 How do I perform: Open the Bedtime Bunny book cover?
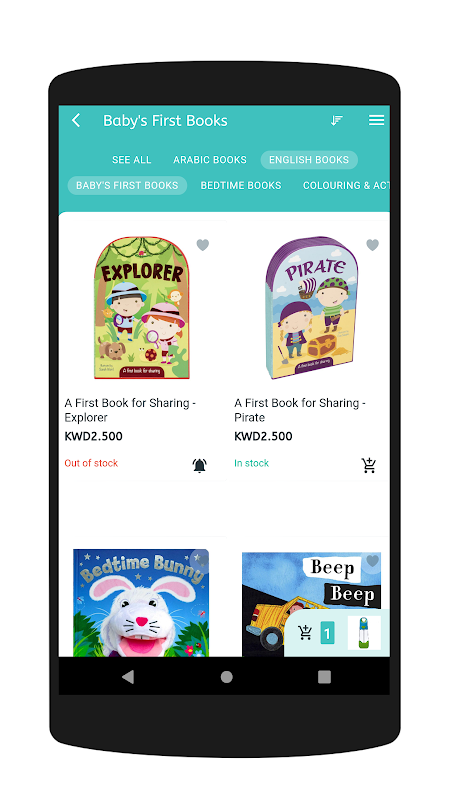click(x=141, y=603)
